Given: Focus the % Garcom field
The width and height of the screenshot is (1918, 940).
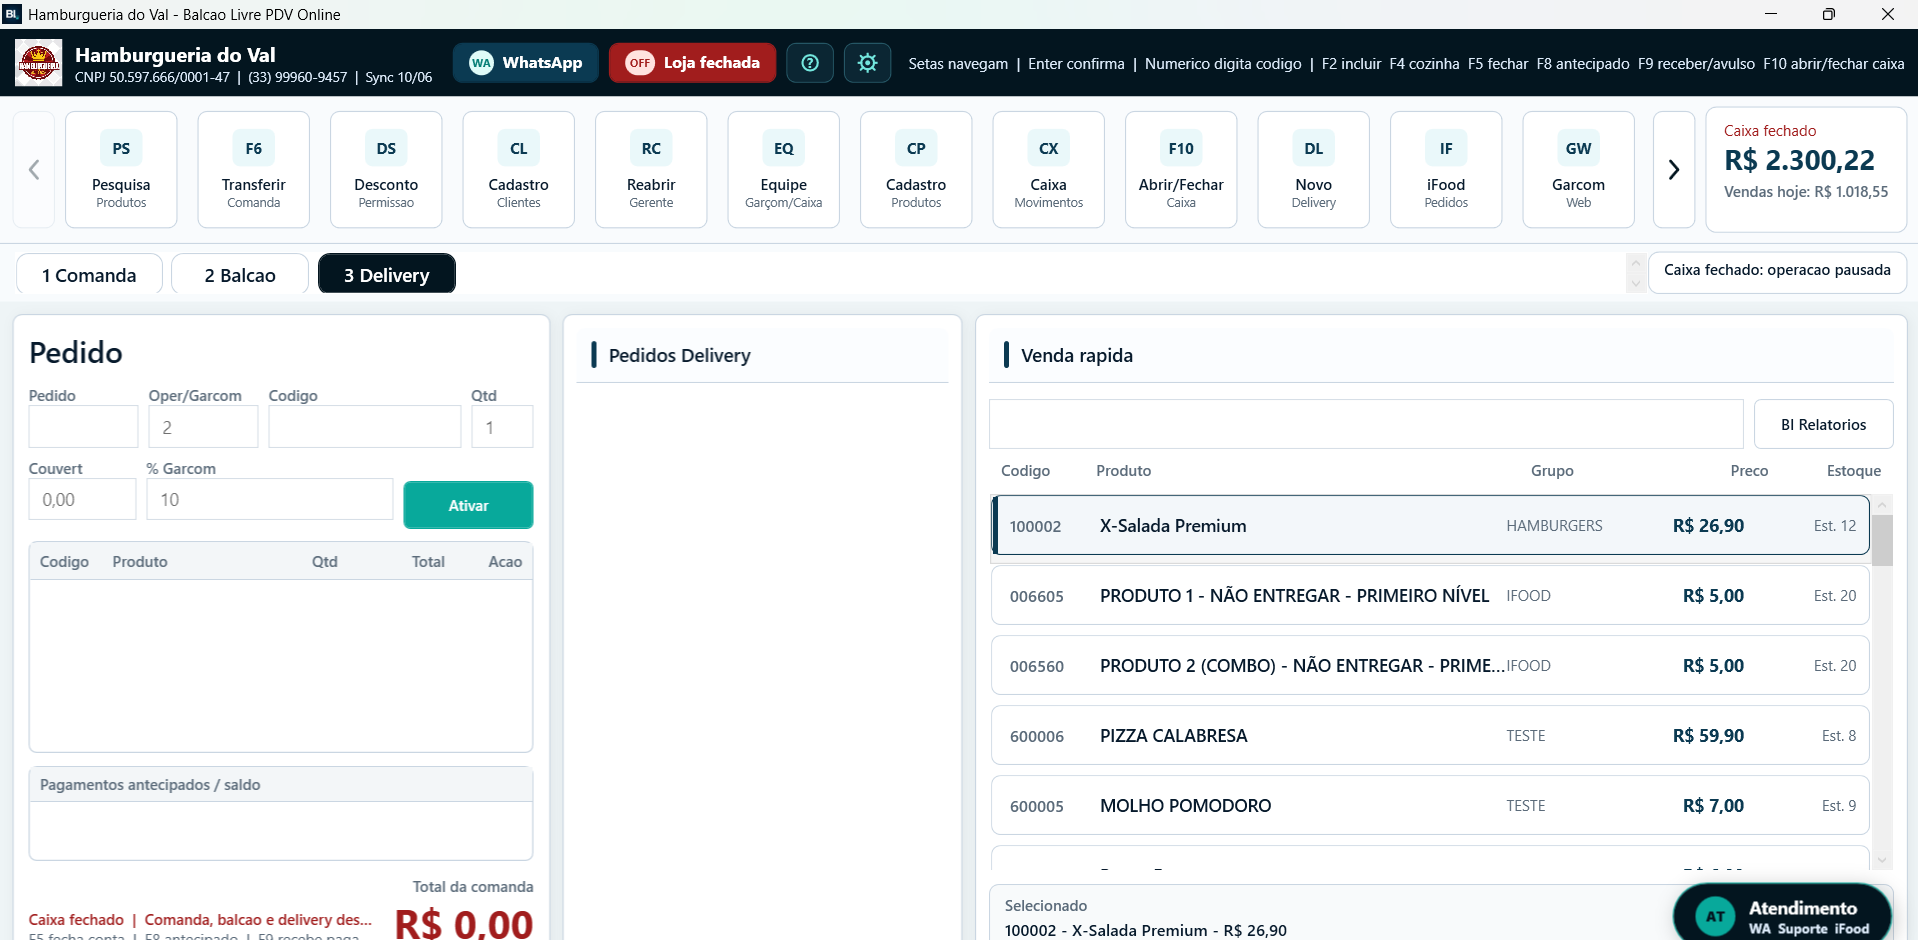Looking at the screenshot, I should coord(270,499).
